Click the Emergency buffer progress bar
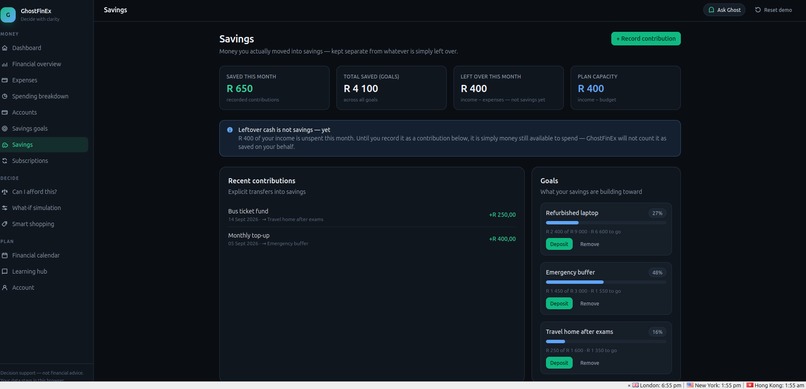 pyautogui.click(x=606, y=282)
